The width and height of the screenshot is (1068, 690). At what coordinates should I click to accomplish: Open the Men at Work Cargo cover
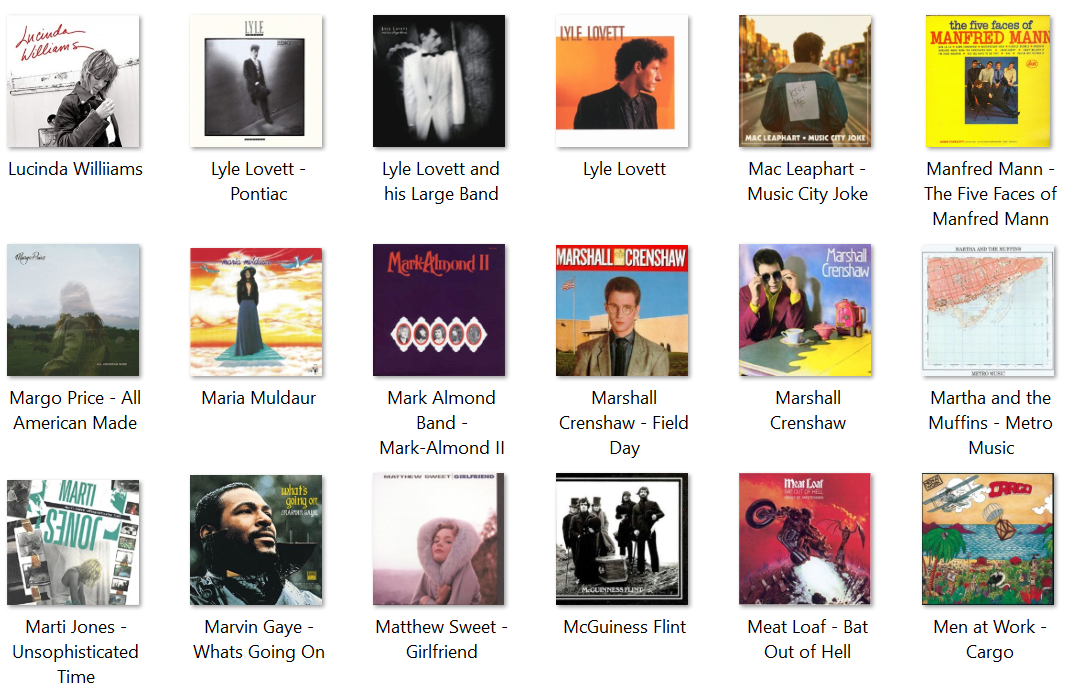coord(988,539)
